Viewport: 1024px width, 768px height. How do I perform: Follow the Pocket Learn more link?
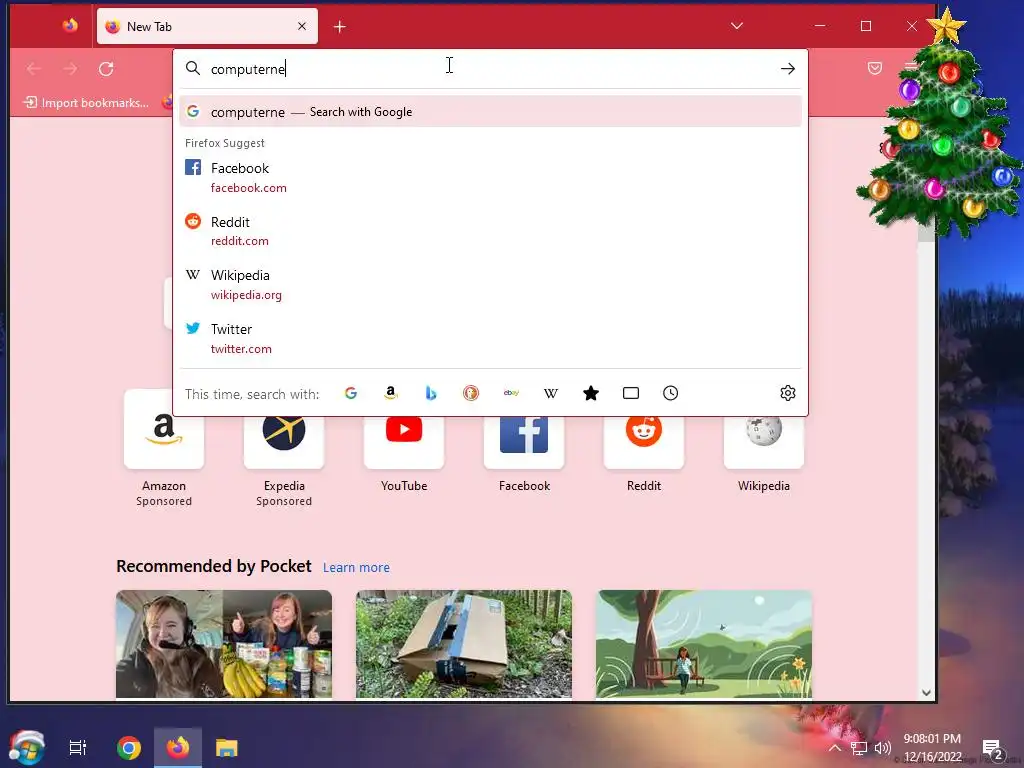(x=356, y=568)
